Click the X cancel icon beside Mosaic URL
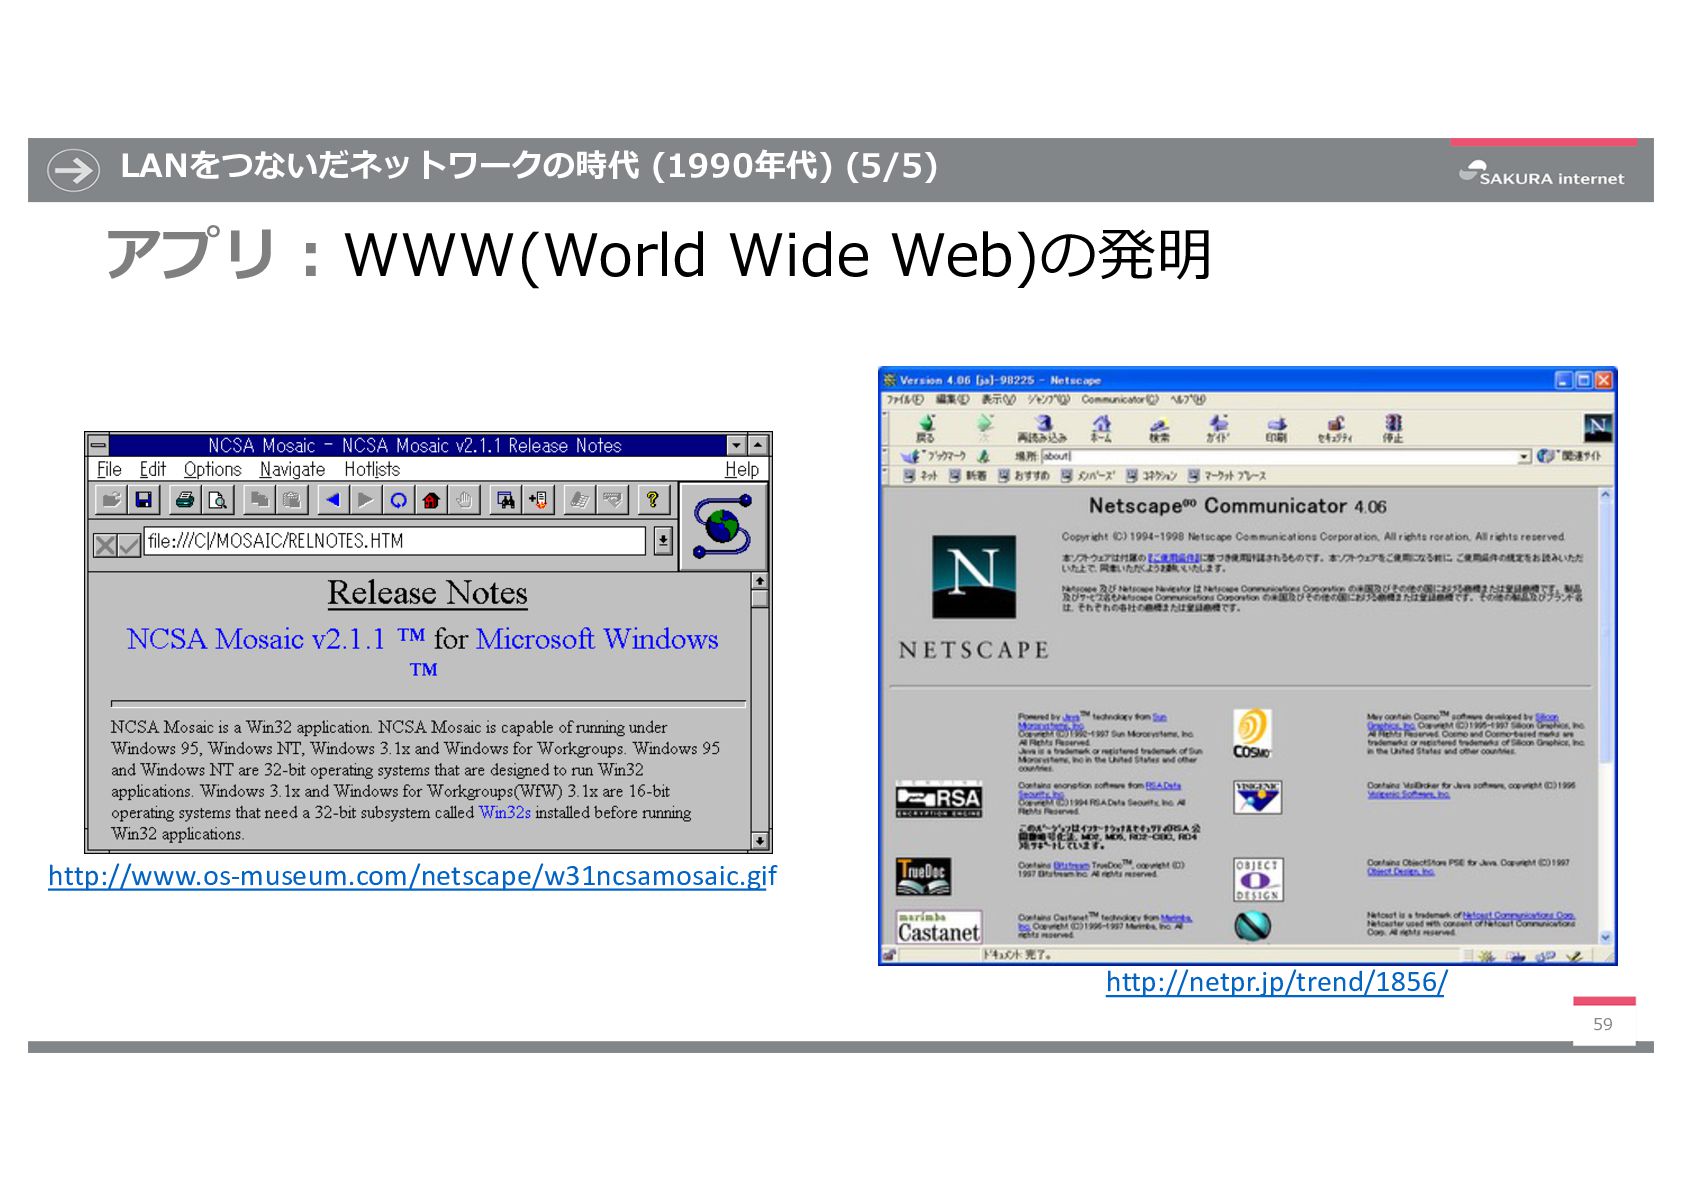 click(x=104, y=544)
